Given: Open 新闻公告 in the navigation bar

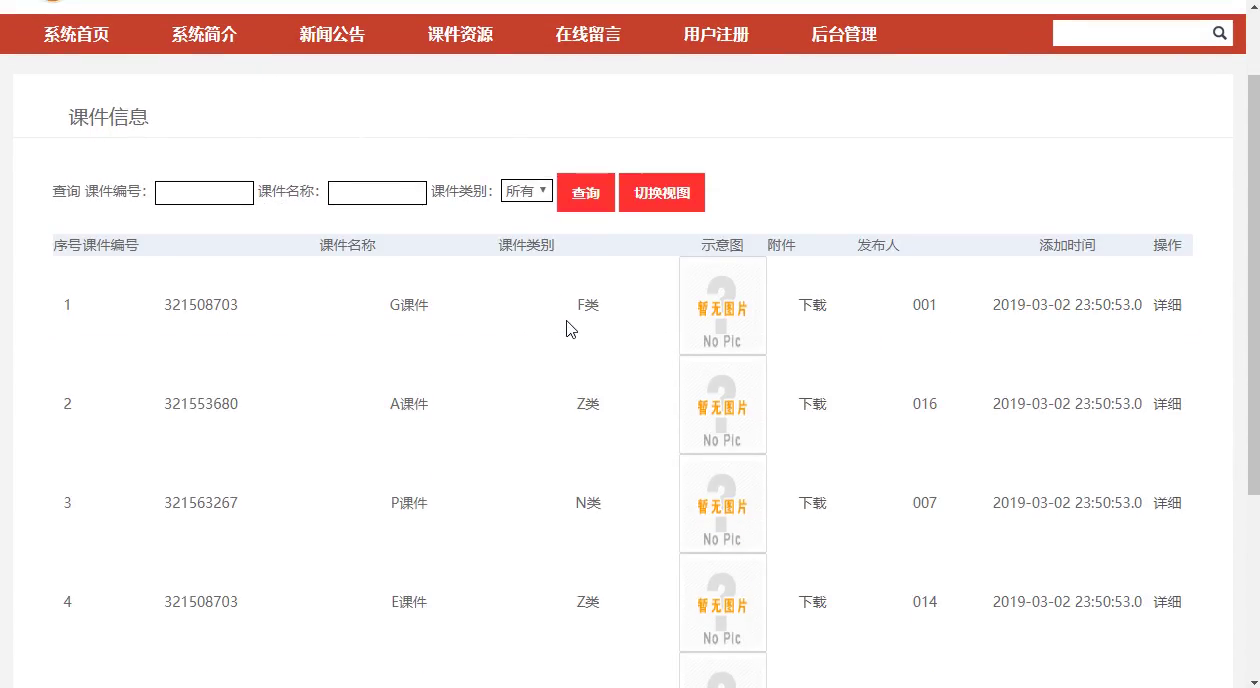Looking at the screenshot, I should 332,34.
